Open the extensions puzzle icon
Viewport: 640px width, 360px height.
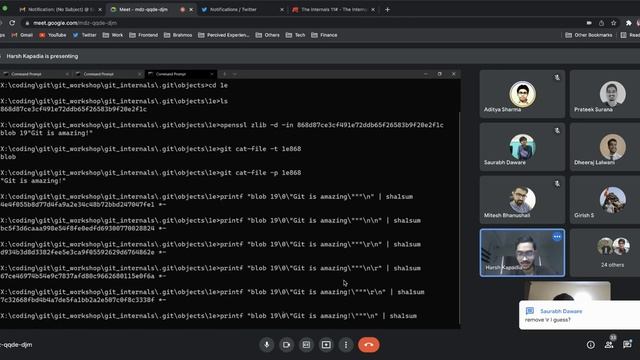tap(629, 23)
